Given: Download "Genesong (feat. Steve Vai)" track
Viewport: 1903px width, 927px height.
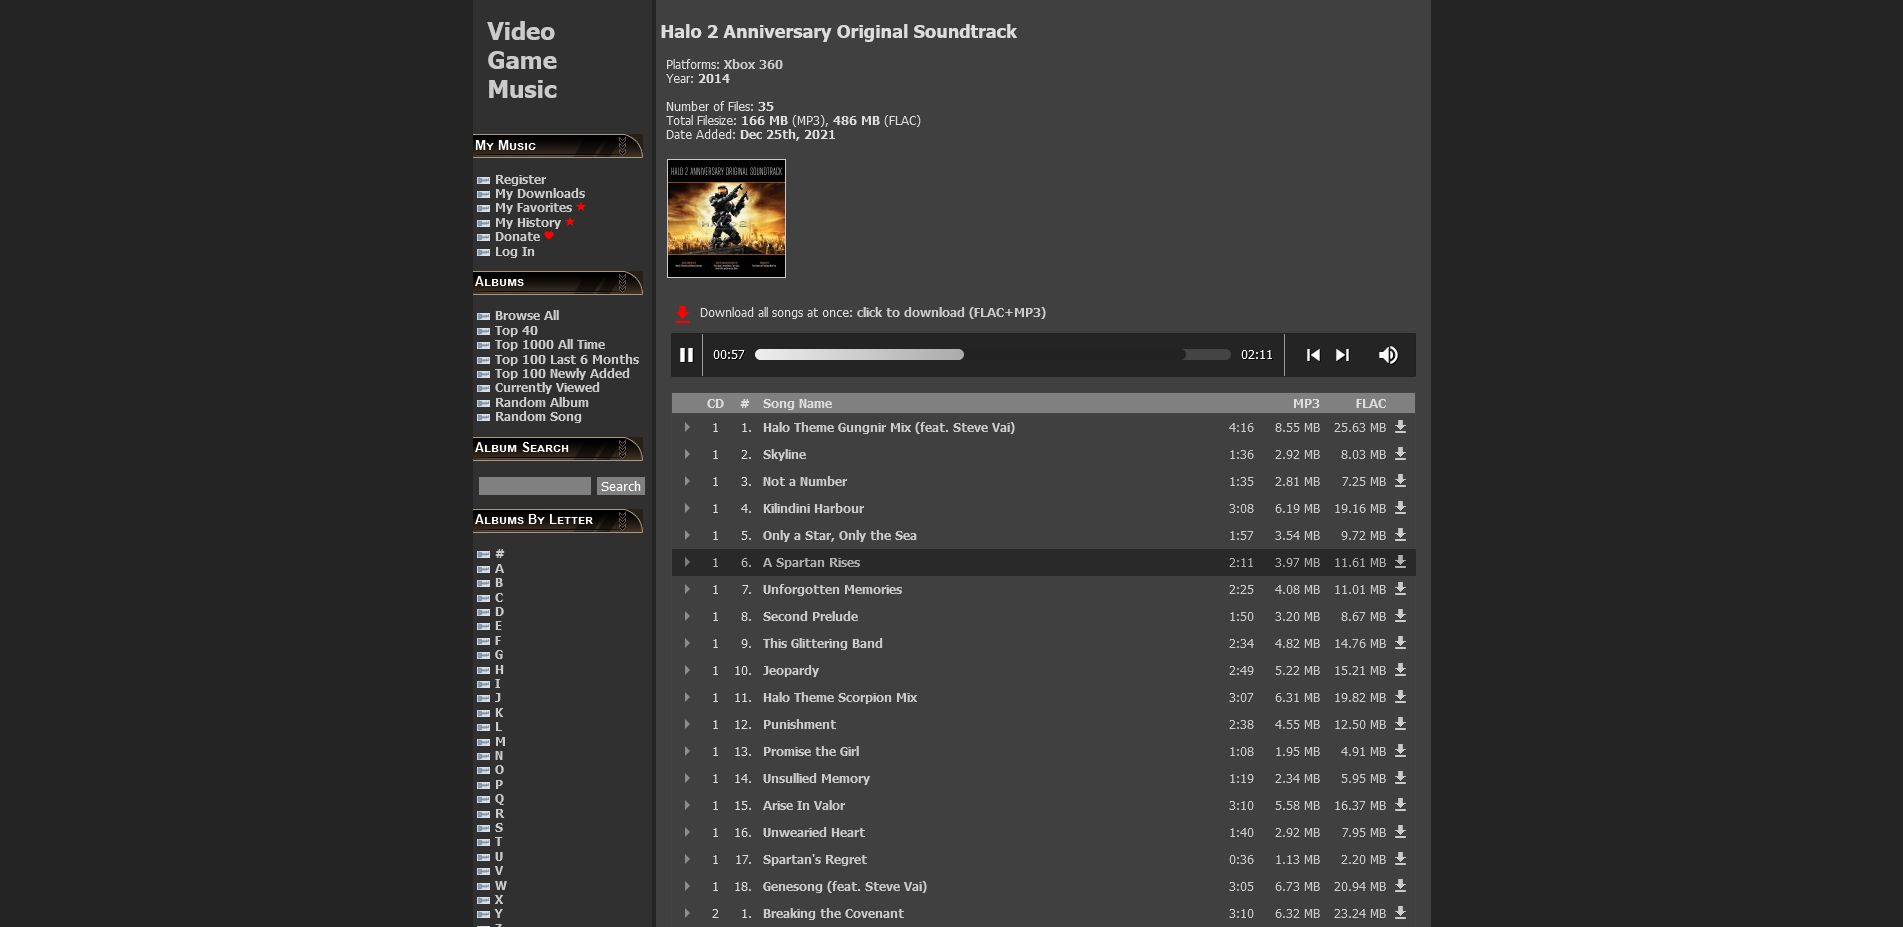Looking at the screenshot, I should click(x=1401, y=886).
